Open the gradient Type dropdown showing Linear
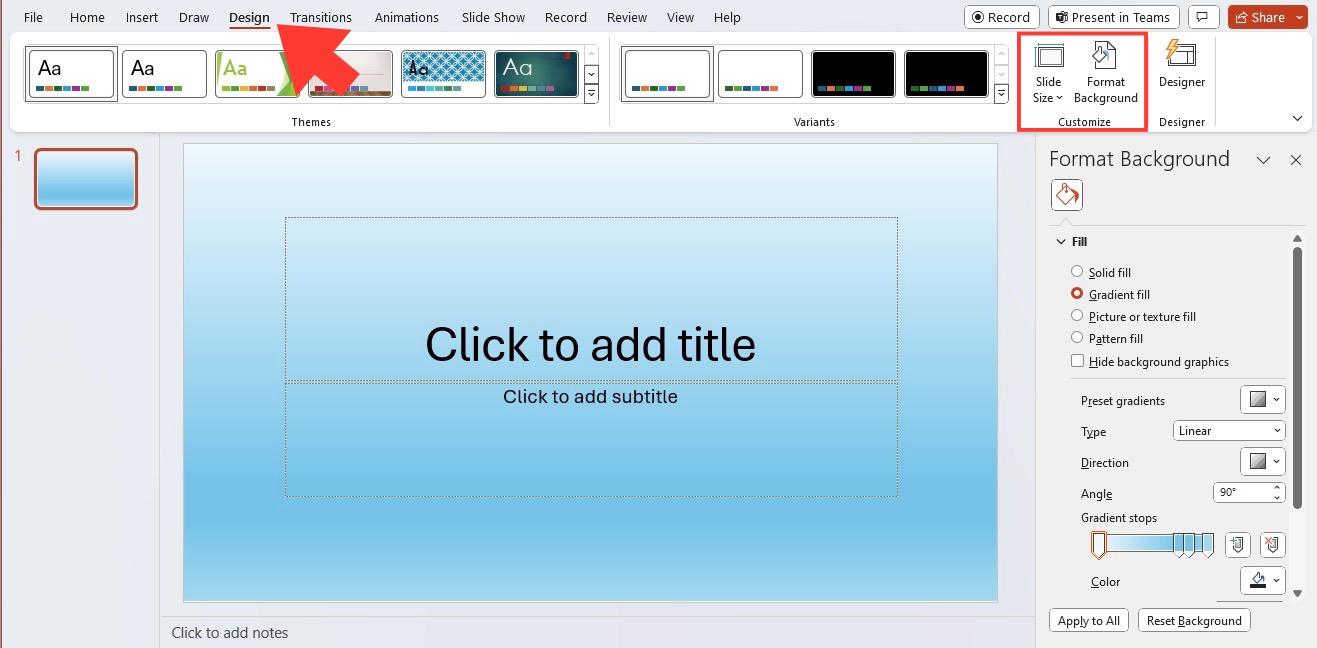1317x648 pixels. [x=1229, y=431]
